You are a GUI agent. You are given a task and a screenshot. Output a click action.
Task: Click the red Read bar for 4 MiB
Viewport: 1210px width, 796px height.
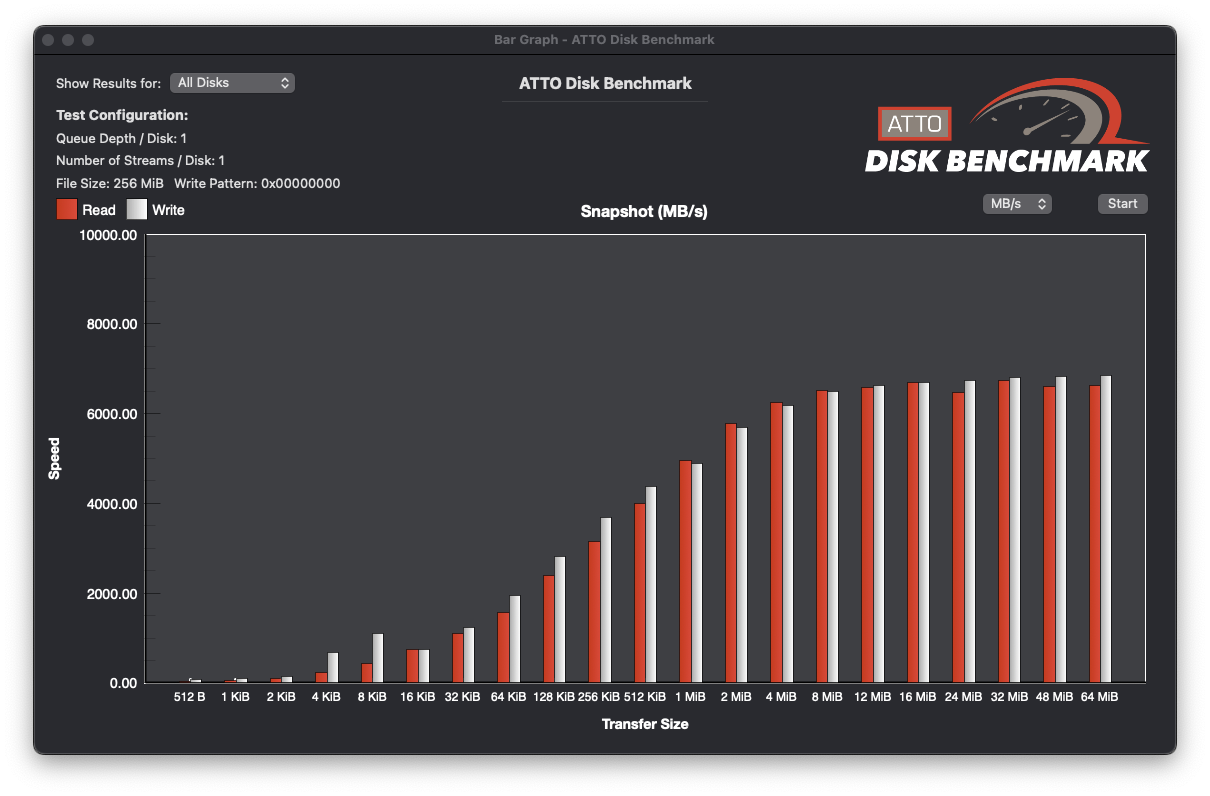point(776,543)
